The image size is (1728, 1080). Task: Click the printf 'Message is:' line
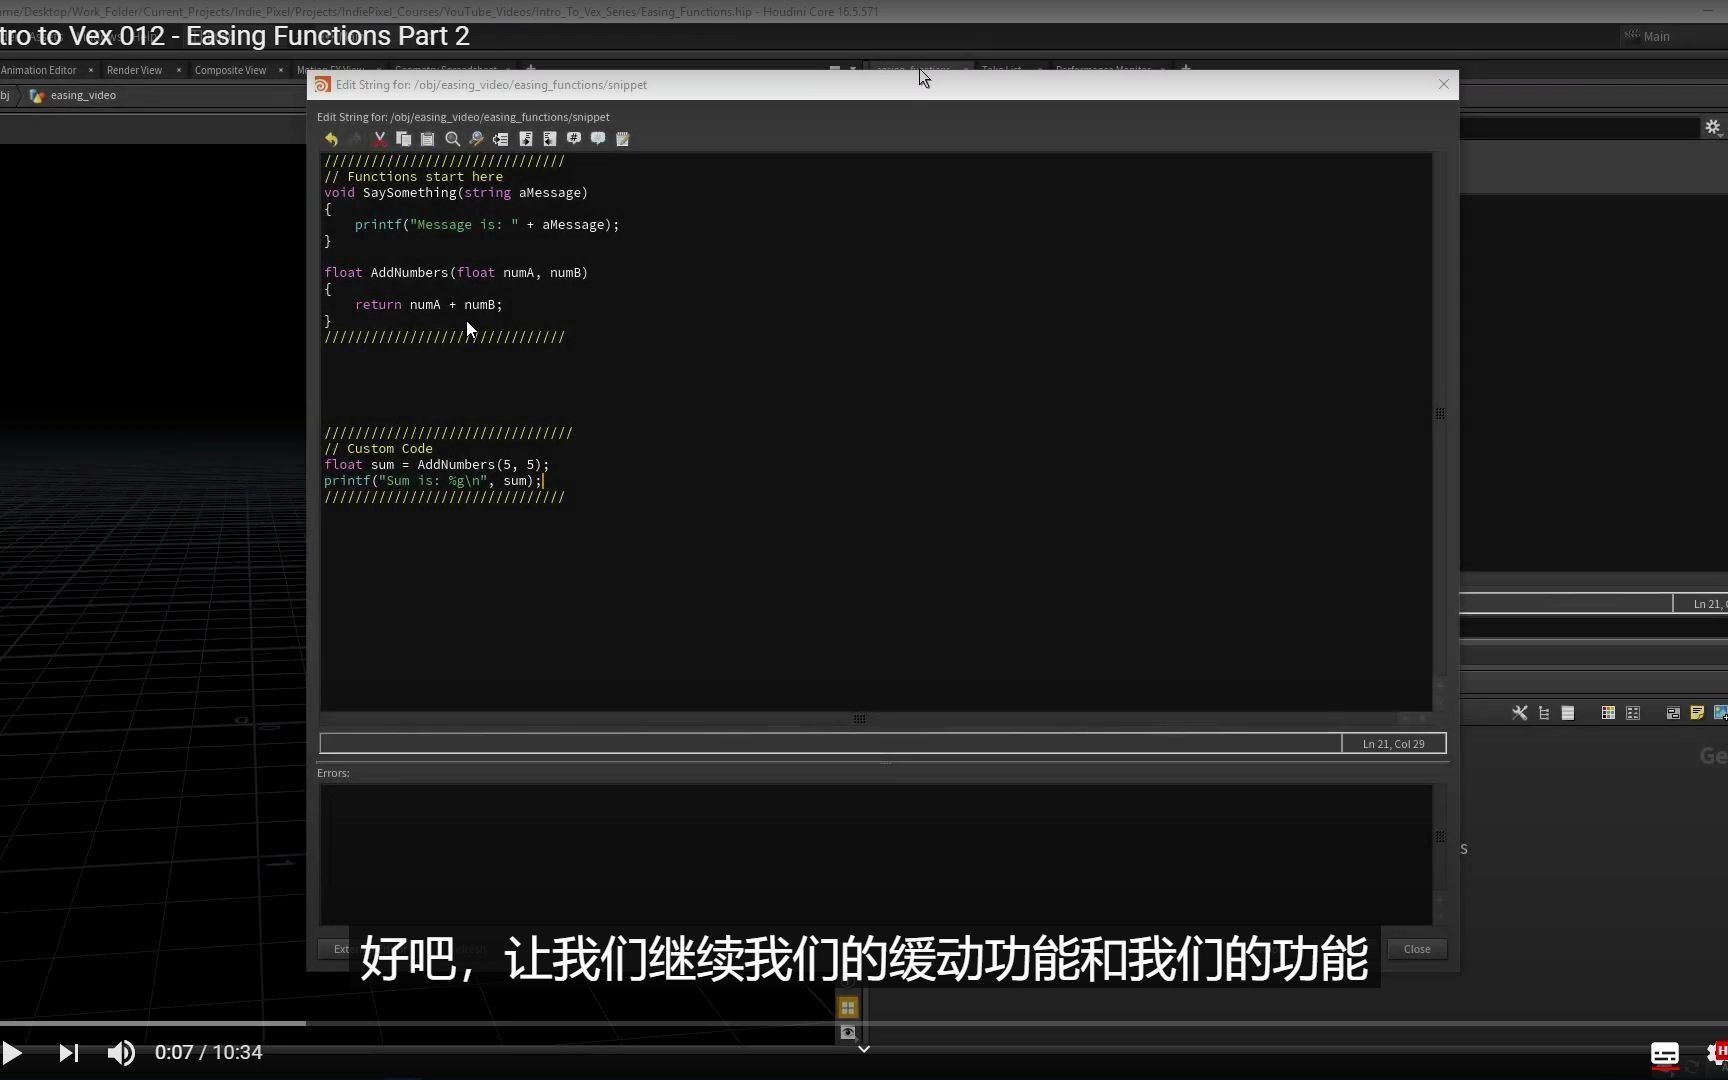487,225
